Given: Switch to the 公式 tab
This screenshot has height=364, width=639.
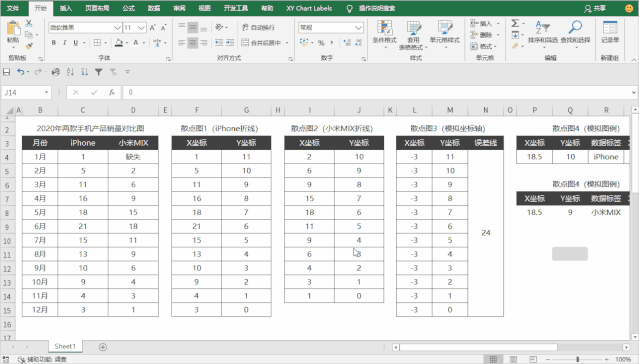Looking at the screenshot, I should [129, 8].
